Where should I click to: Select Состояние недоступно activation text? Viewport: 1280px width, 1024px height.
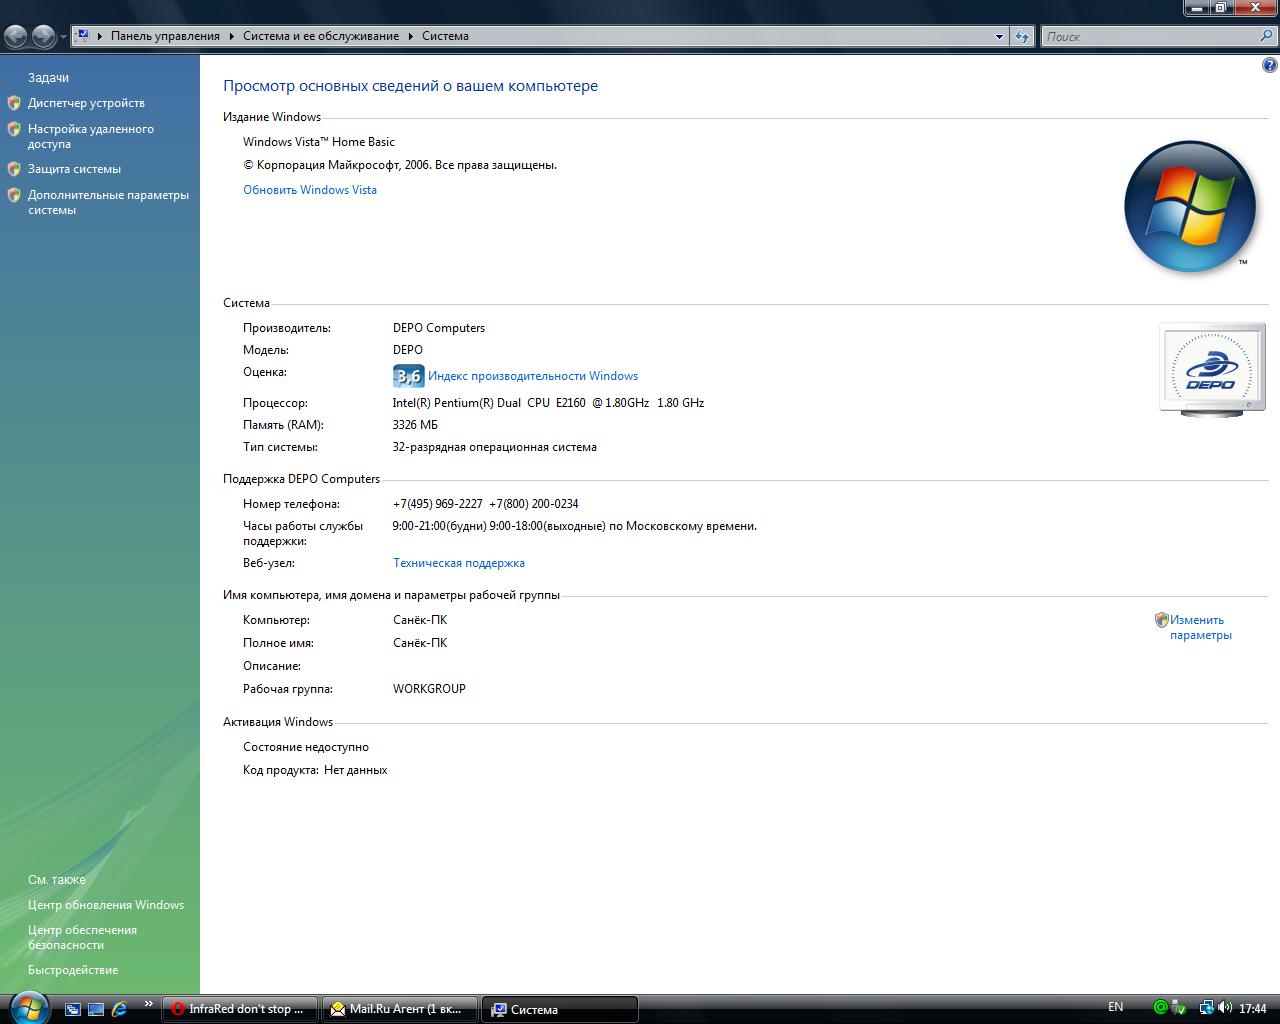coord(306,747)
